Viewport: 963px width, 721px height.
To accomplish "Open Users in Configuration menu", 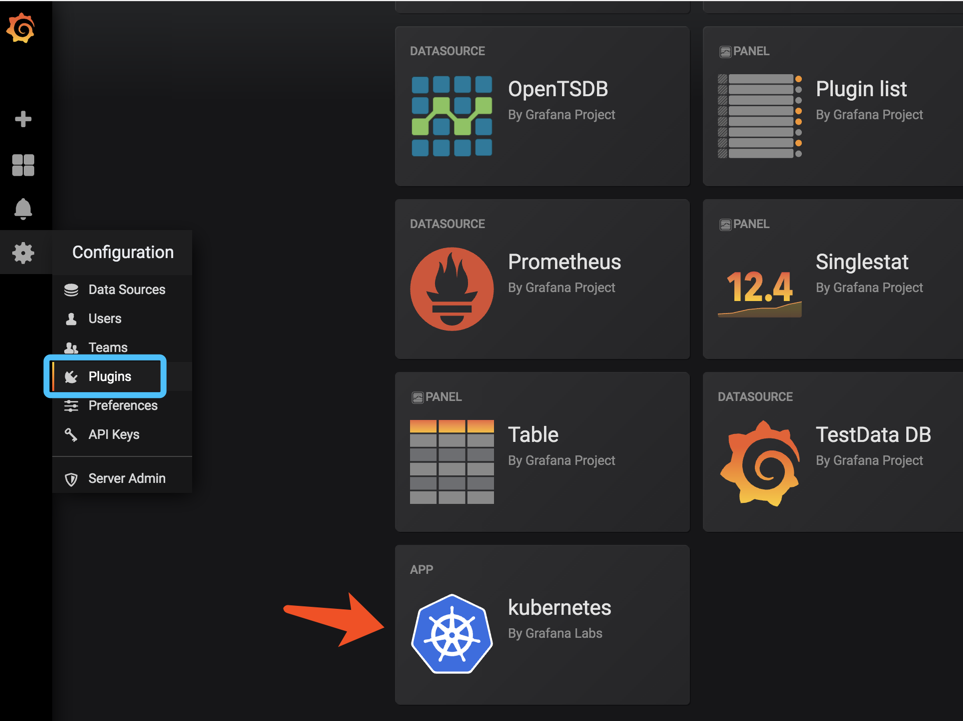I will click(x=105, y=318).
